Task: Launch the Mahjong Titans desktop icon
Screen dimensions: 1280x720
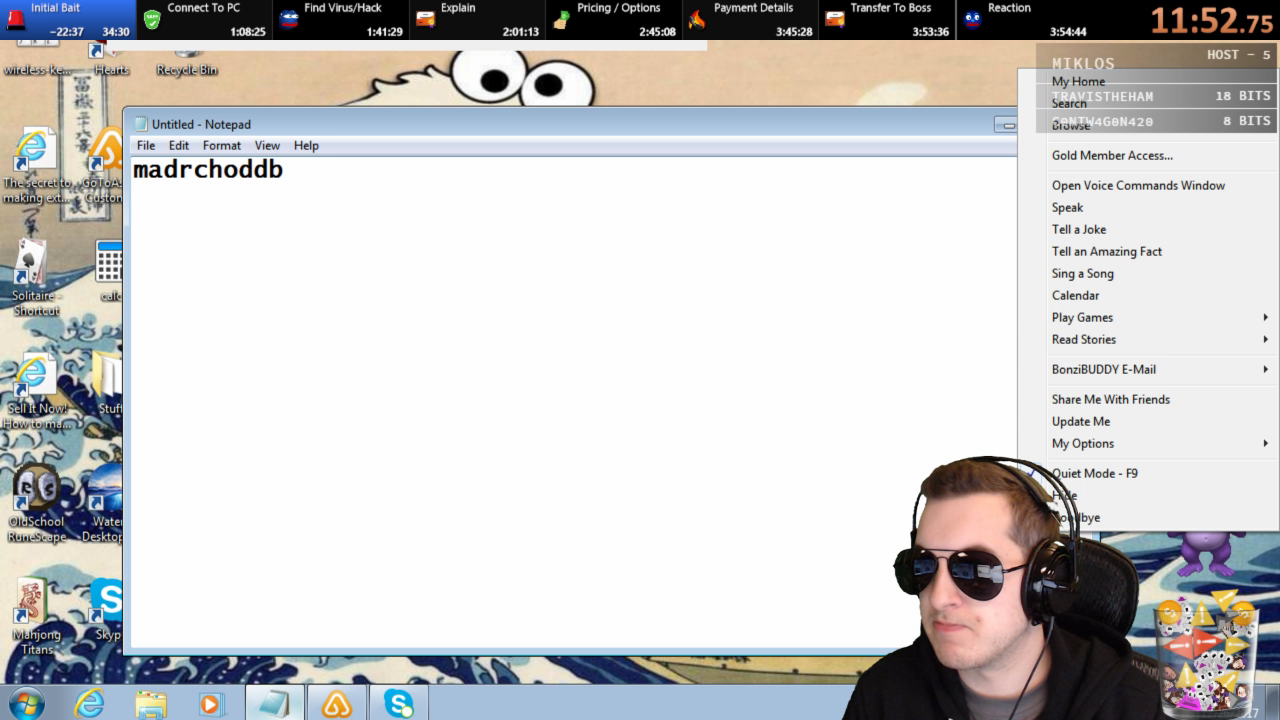Action: point(36,617)
